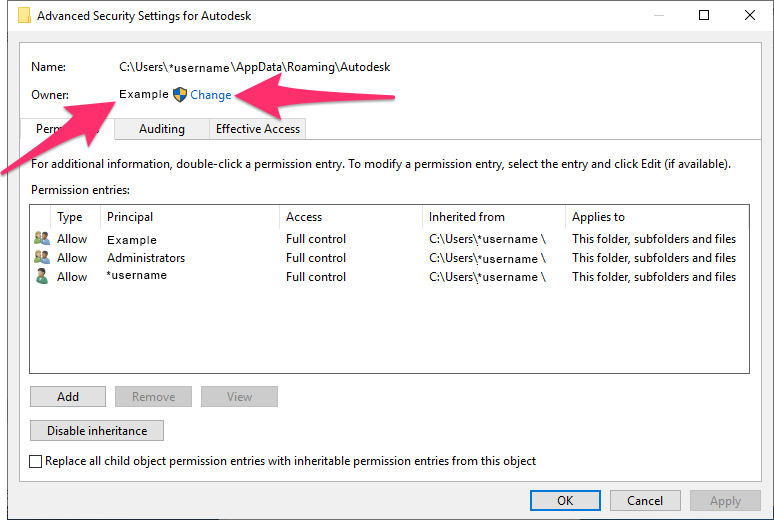This screenshot has height=520, width=774.
Task: Click the Administrators entry group icon
Action: 41,258
